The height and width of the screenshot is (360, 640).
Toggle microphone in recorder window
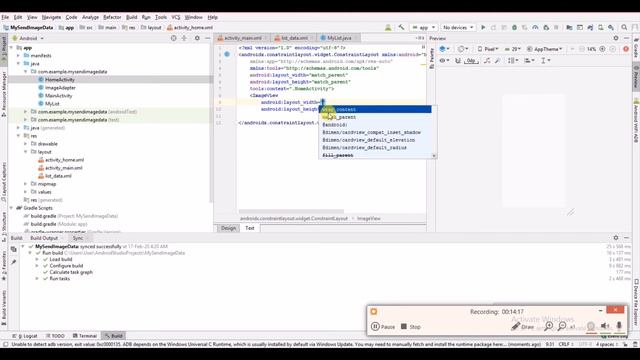tap(619, 326)
